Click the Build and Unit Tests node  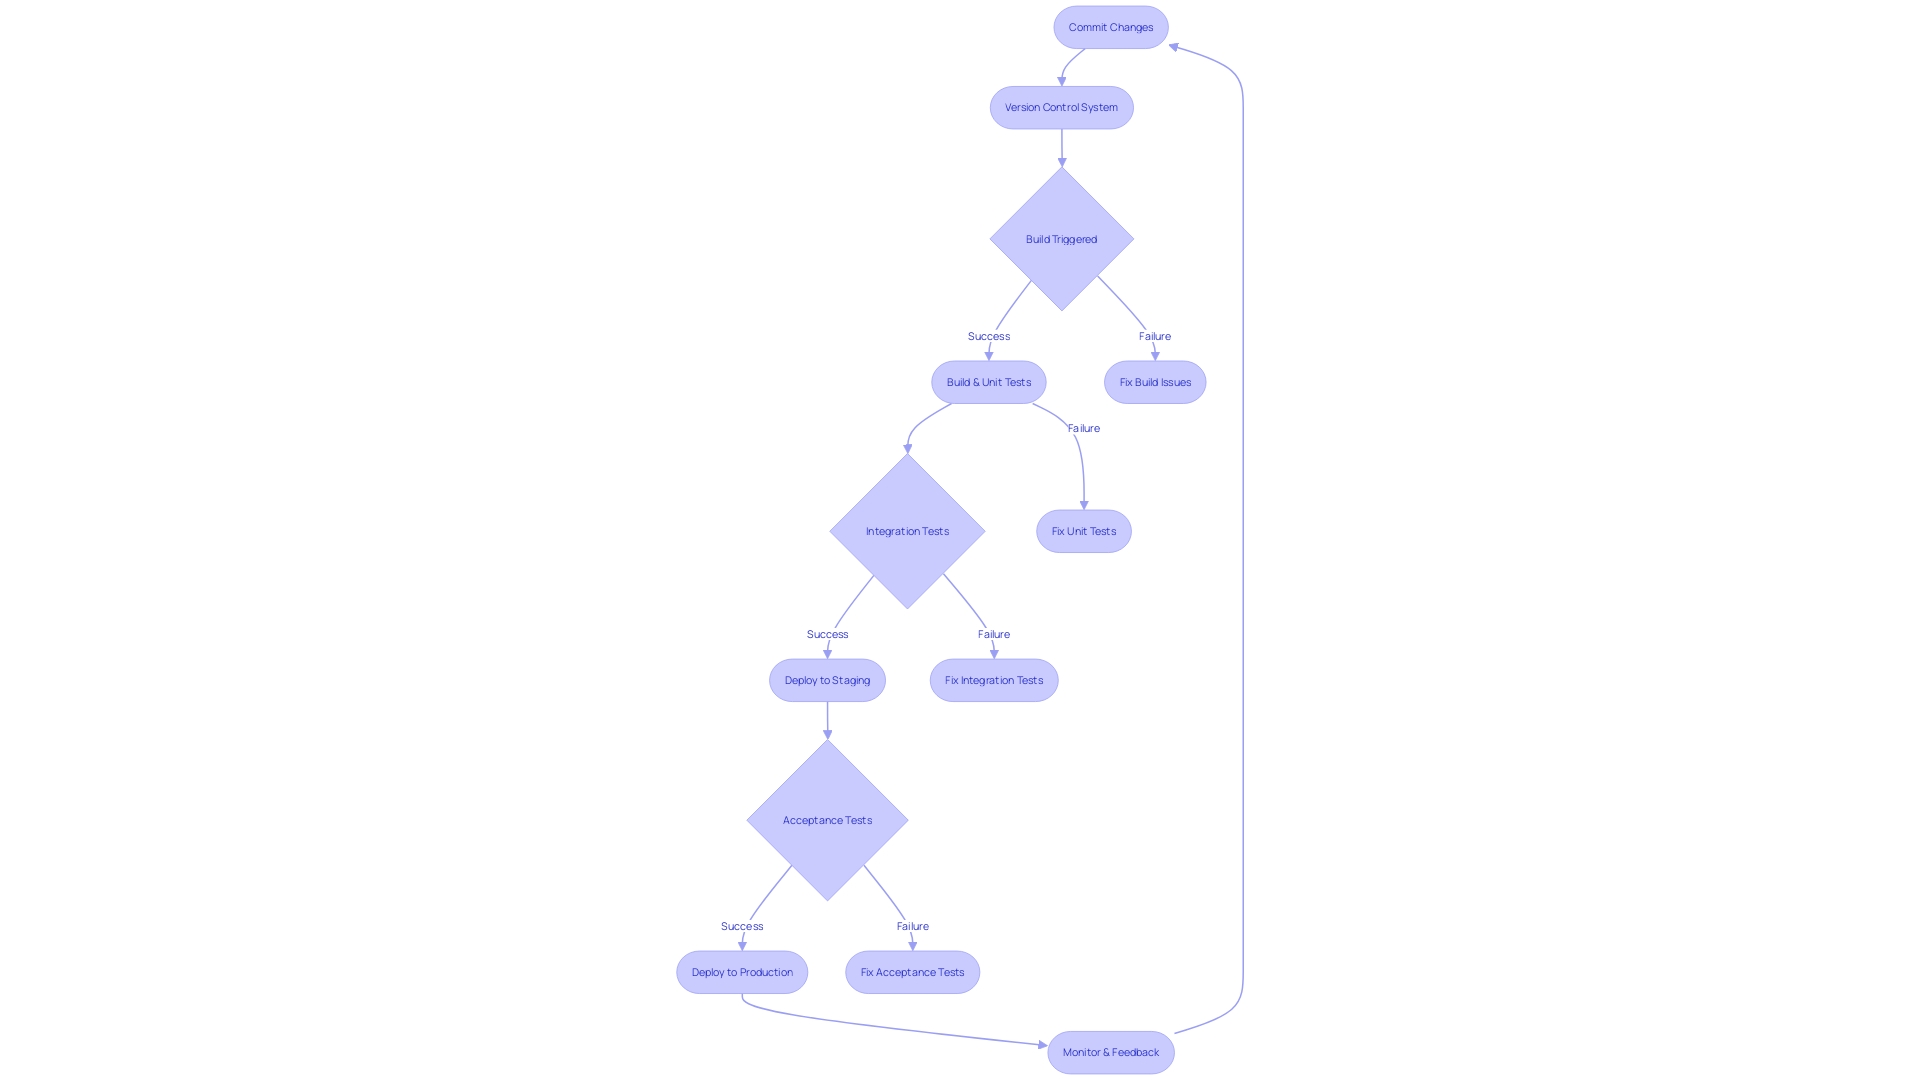(x=989, y=381)
